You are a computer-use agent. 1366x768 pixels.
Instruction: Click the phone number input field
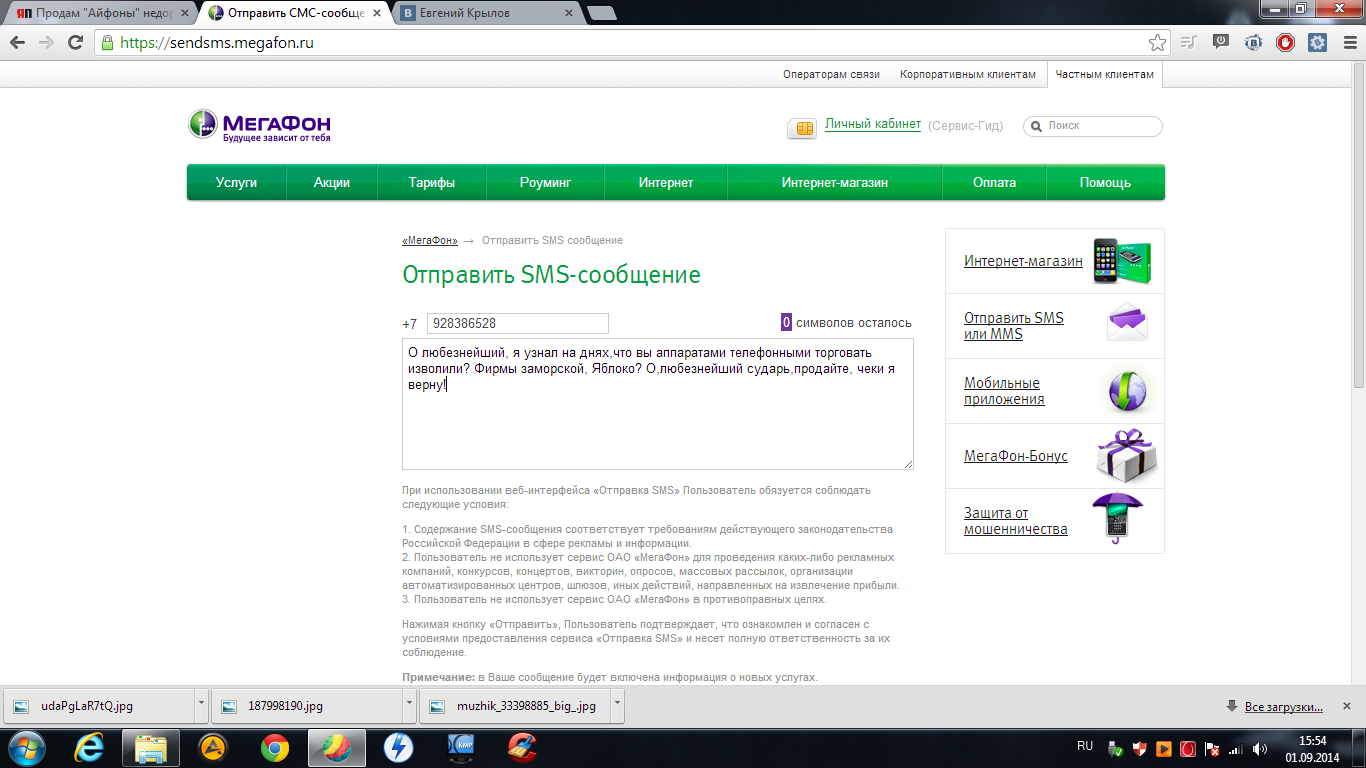tap(517, 324)
